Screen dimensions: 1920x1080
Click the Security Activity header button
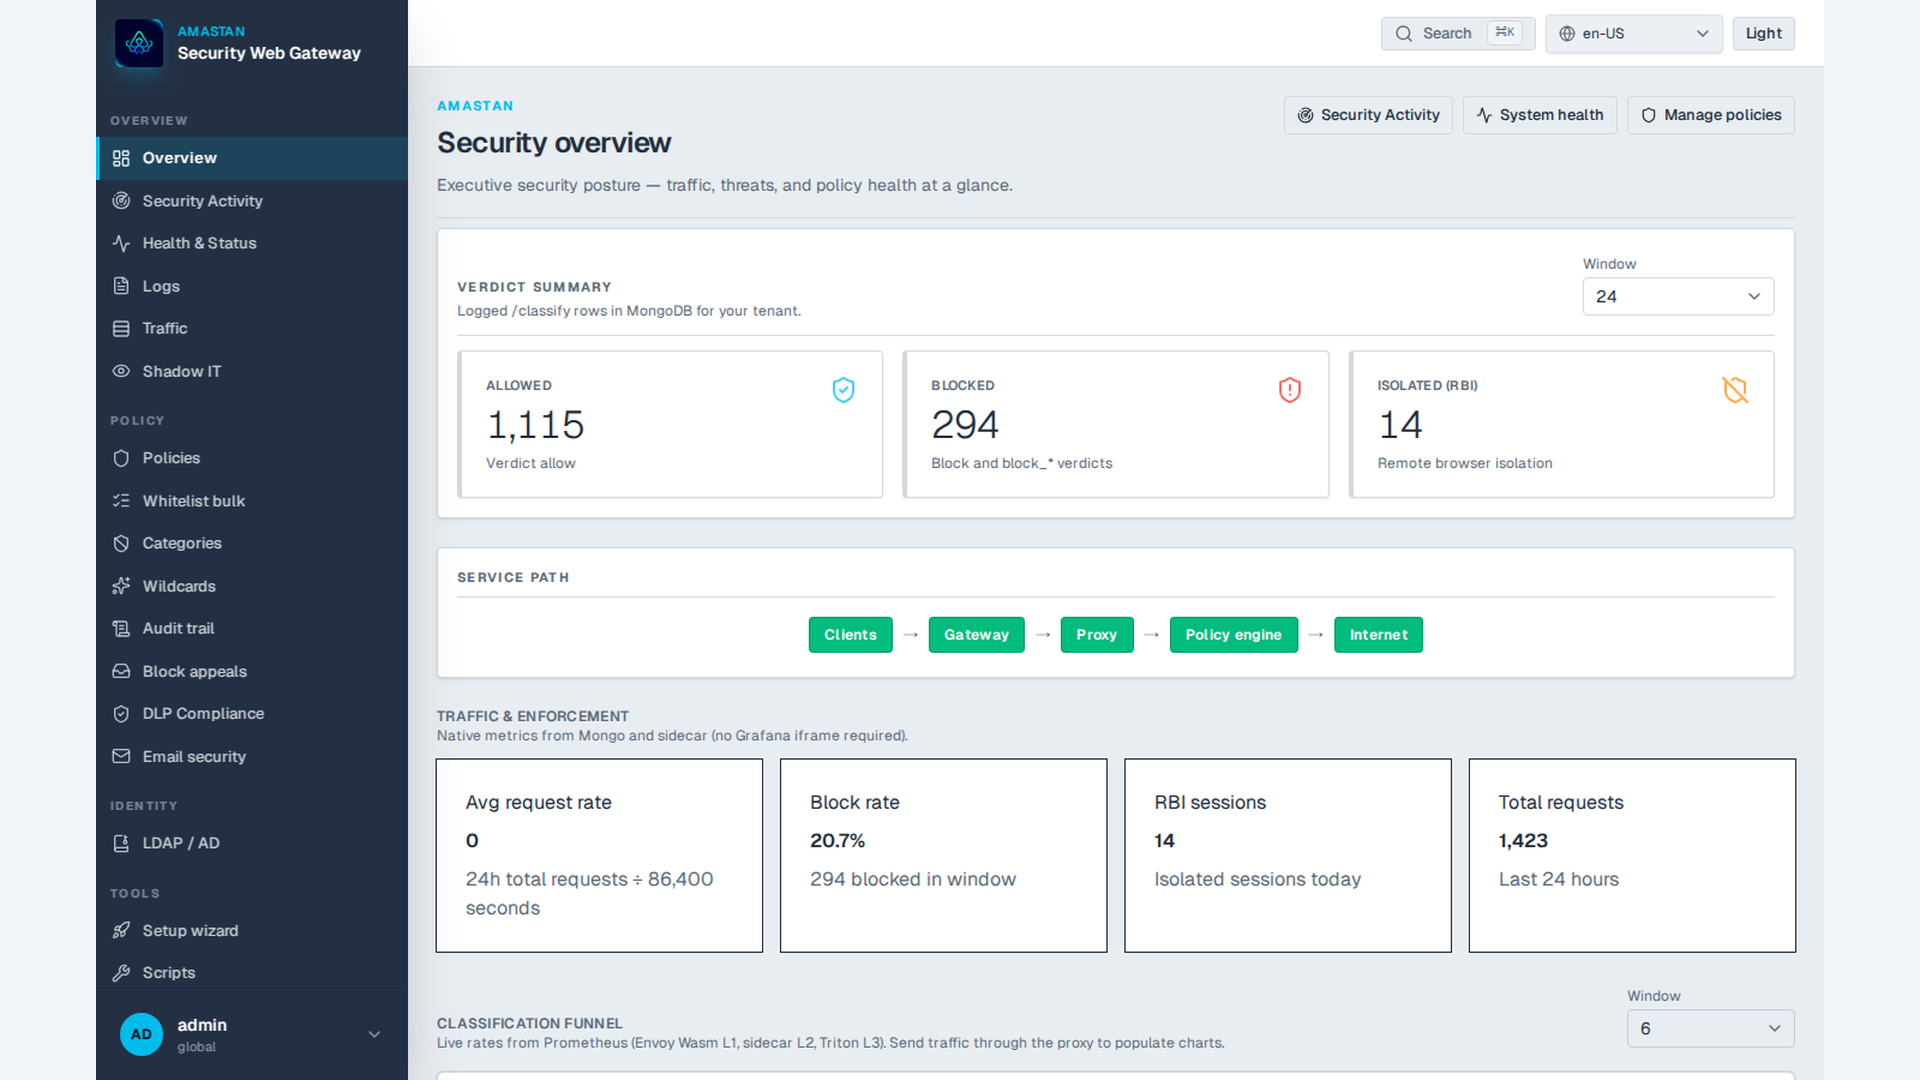(1368, 115)
